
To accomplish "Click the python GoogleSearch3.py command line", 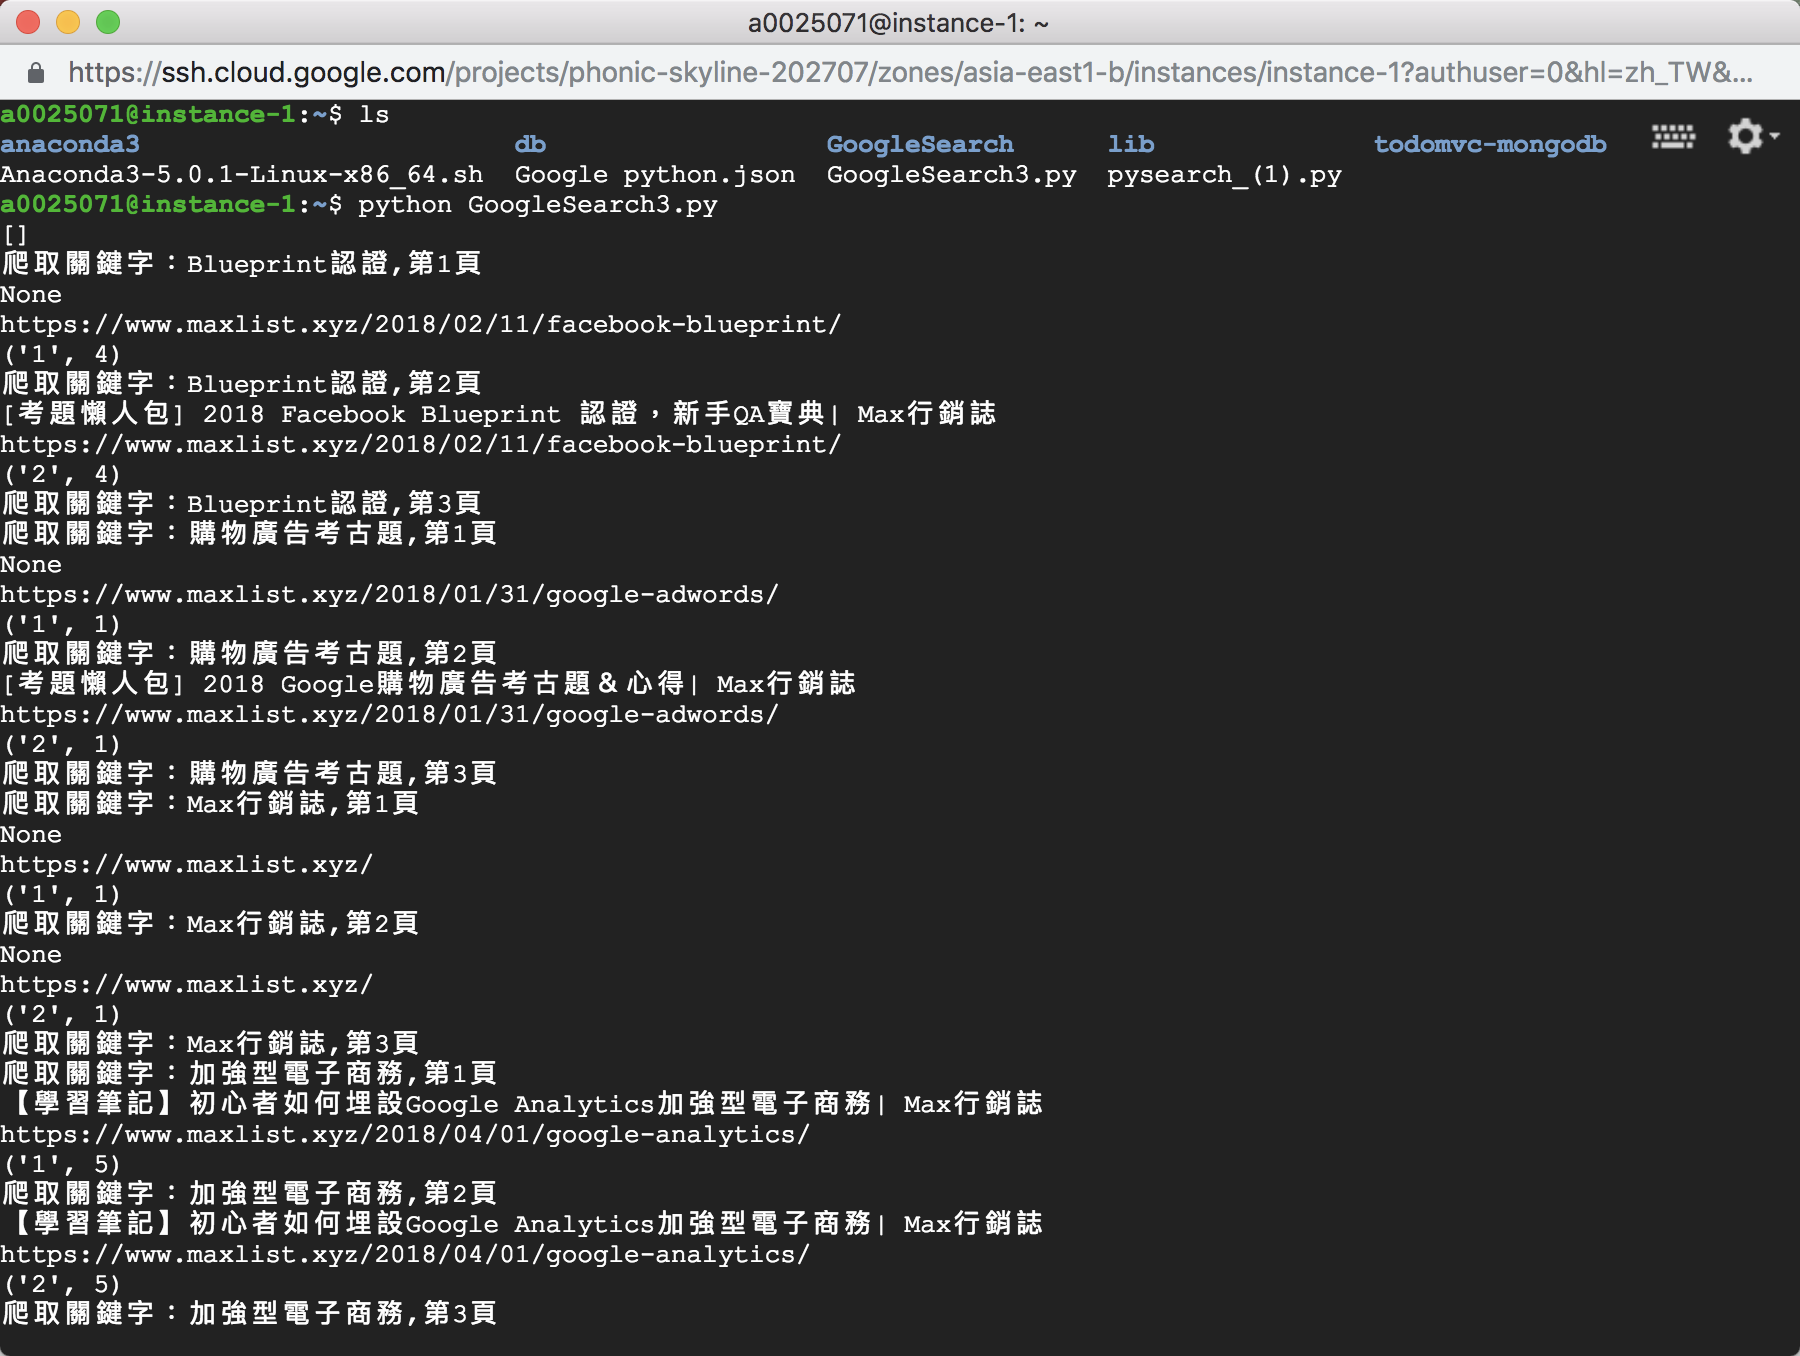I will 359,205.
